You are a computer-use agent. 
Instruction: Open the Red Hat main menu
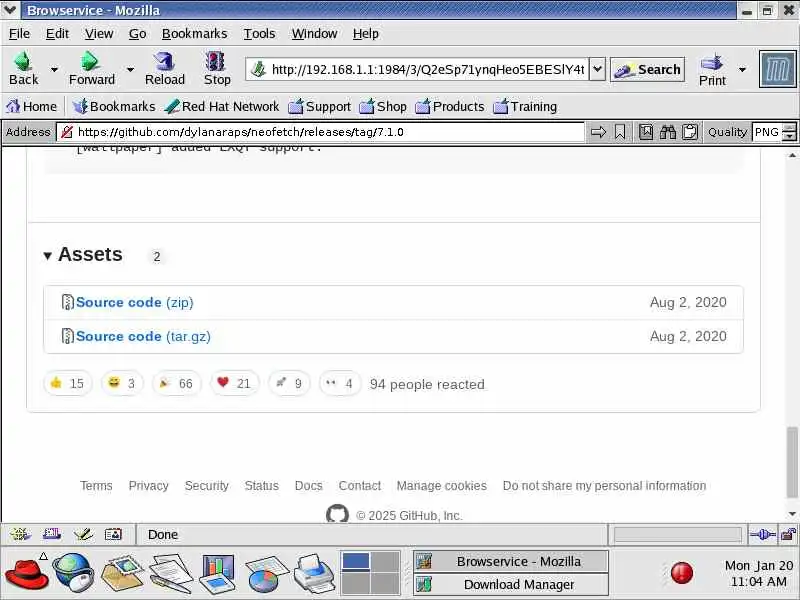(x=27, y=573)
